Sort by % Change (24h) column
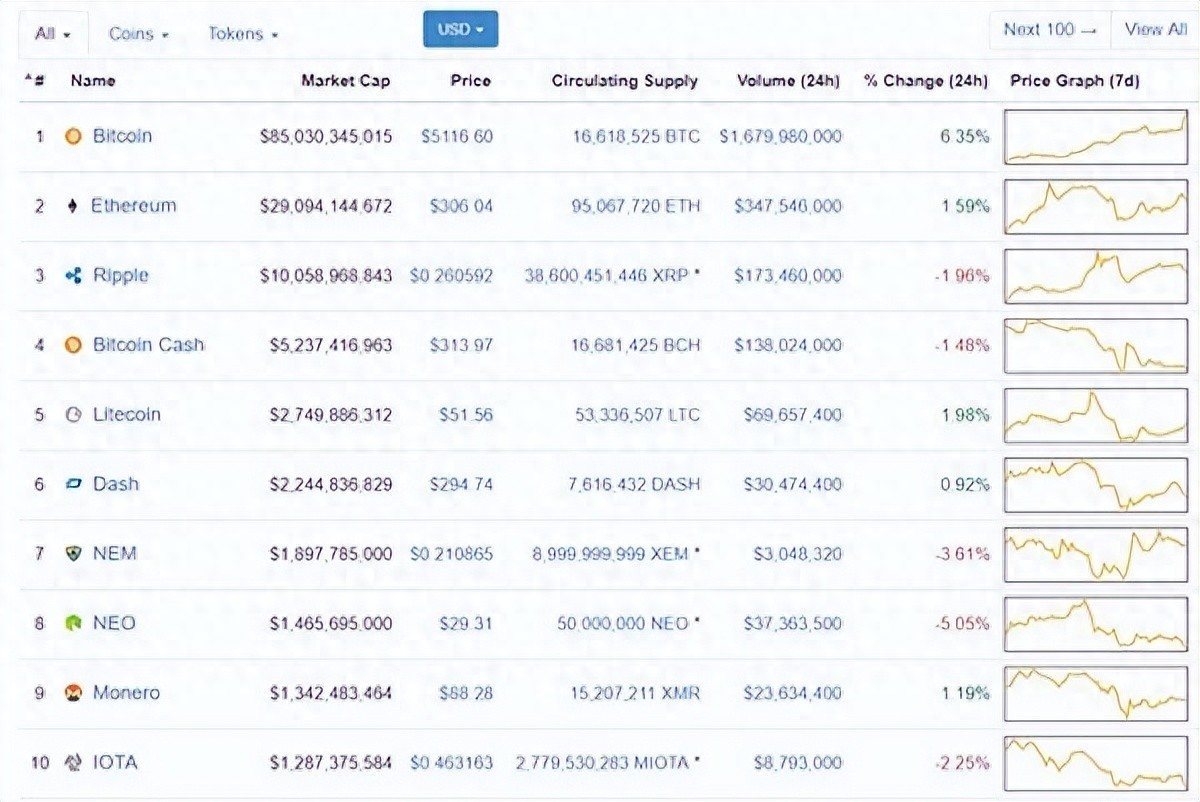 [926, 81]
